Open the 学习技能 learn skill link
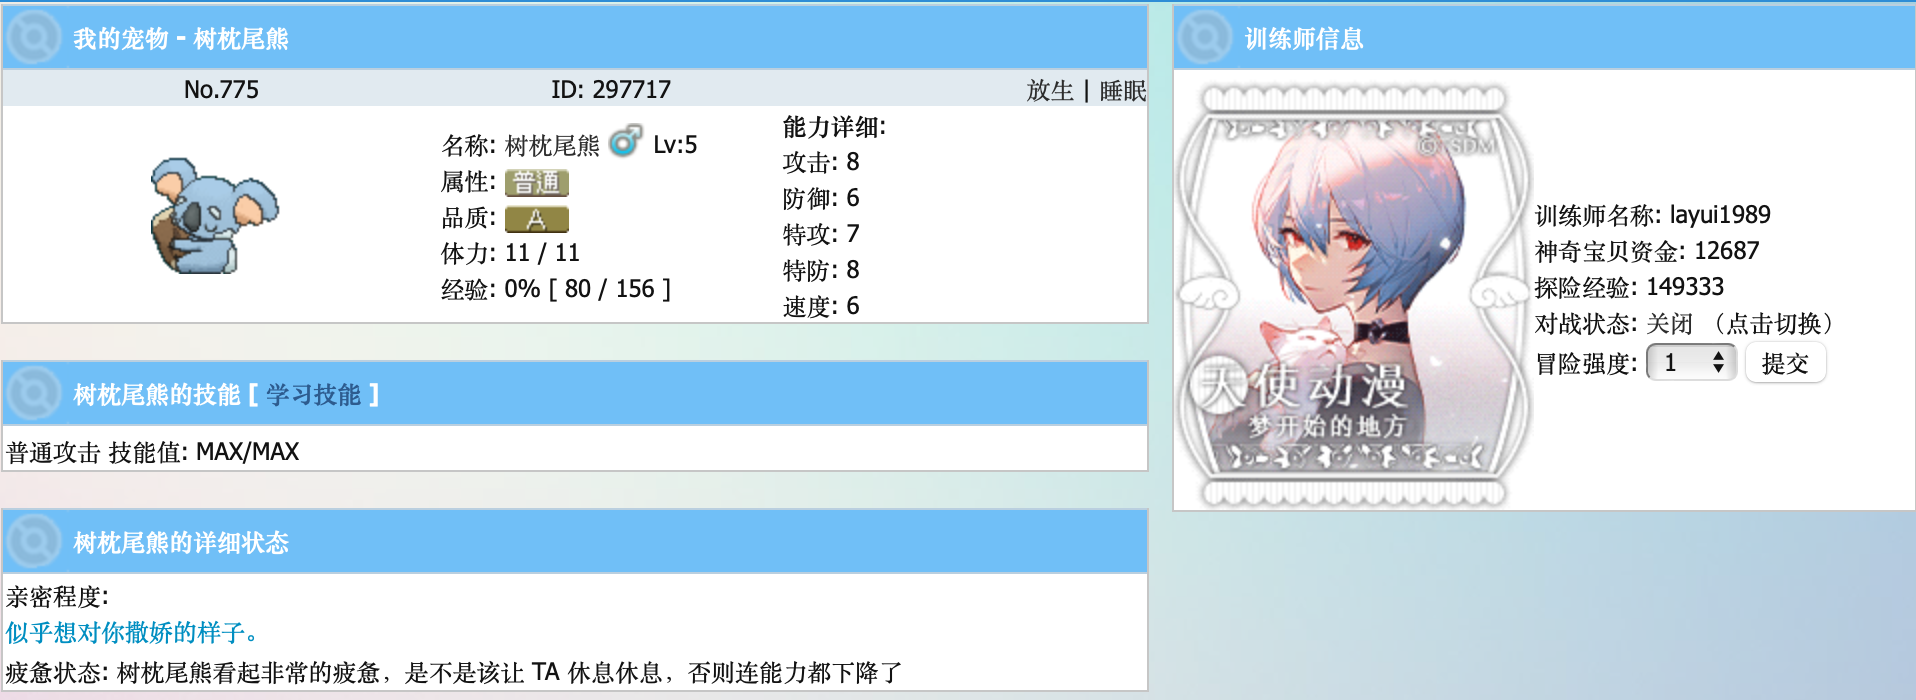 [x=313, y=395]
